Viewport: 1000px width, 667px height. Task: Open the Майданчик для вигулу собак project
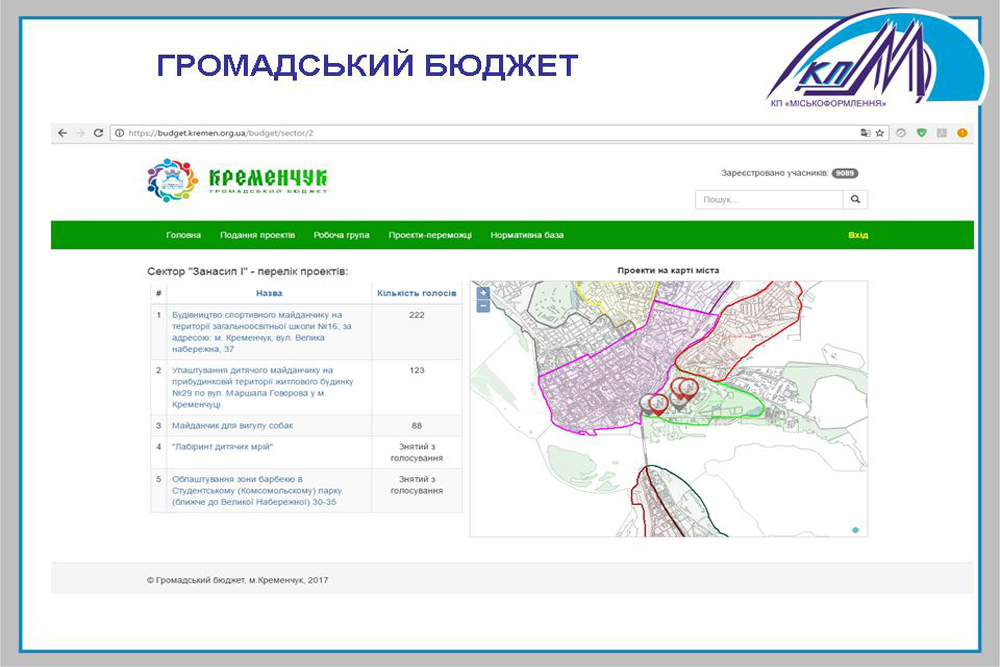pos(232,426)
